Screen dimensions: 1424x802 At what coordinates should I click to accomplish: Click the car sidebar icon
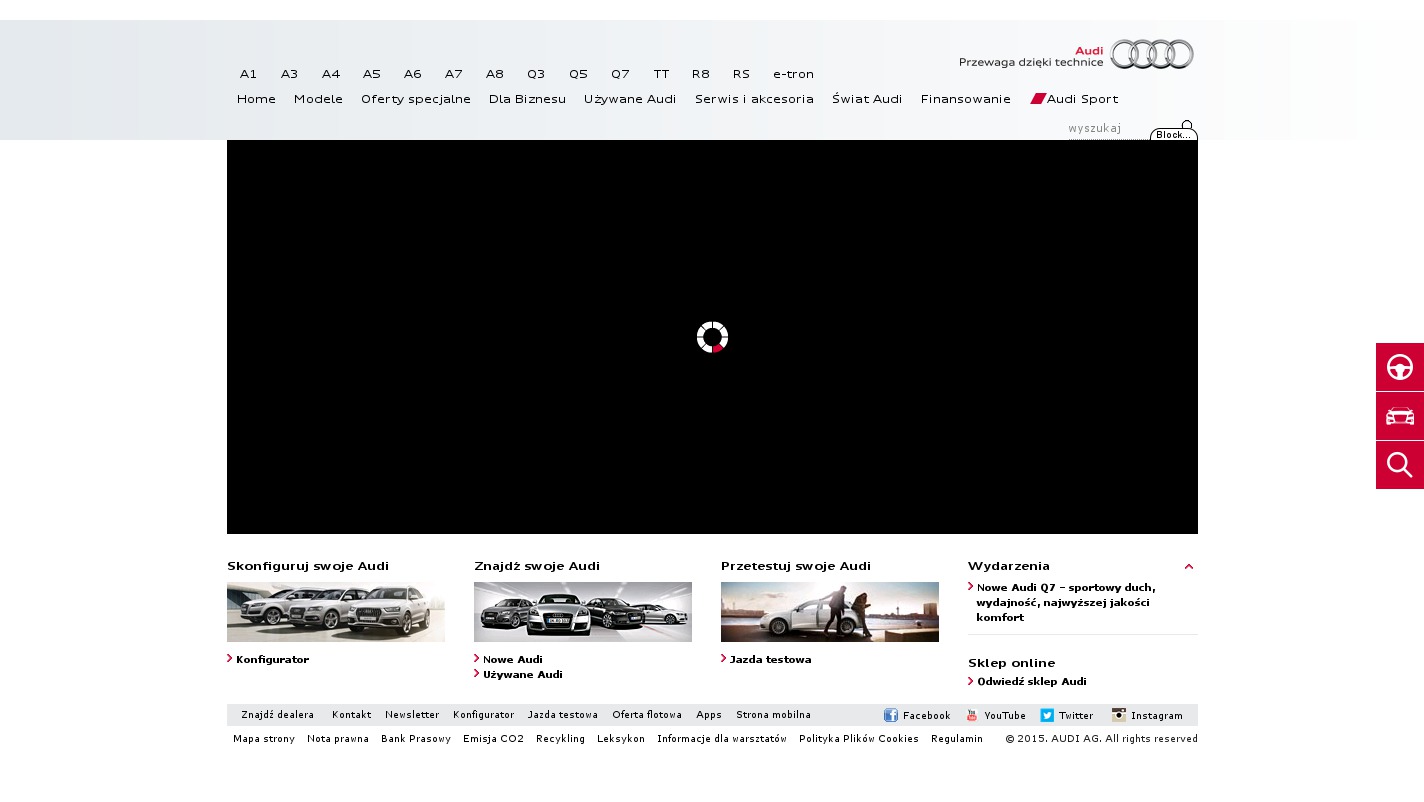(1399, 416)
